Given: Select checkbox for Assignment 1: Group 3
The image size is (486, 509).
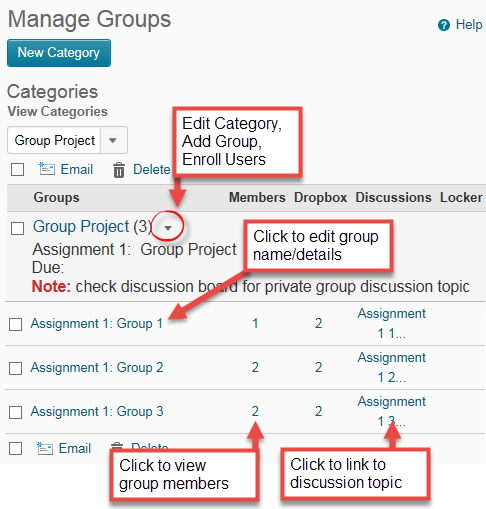Looking at the screenshot, I should click(16, 412).
